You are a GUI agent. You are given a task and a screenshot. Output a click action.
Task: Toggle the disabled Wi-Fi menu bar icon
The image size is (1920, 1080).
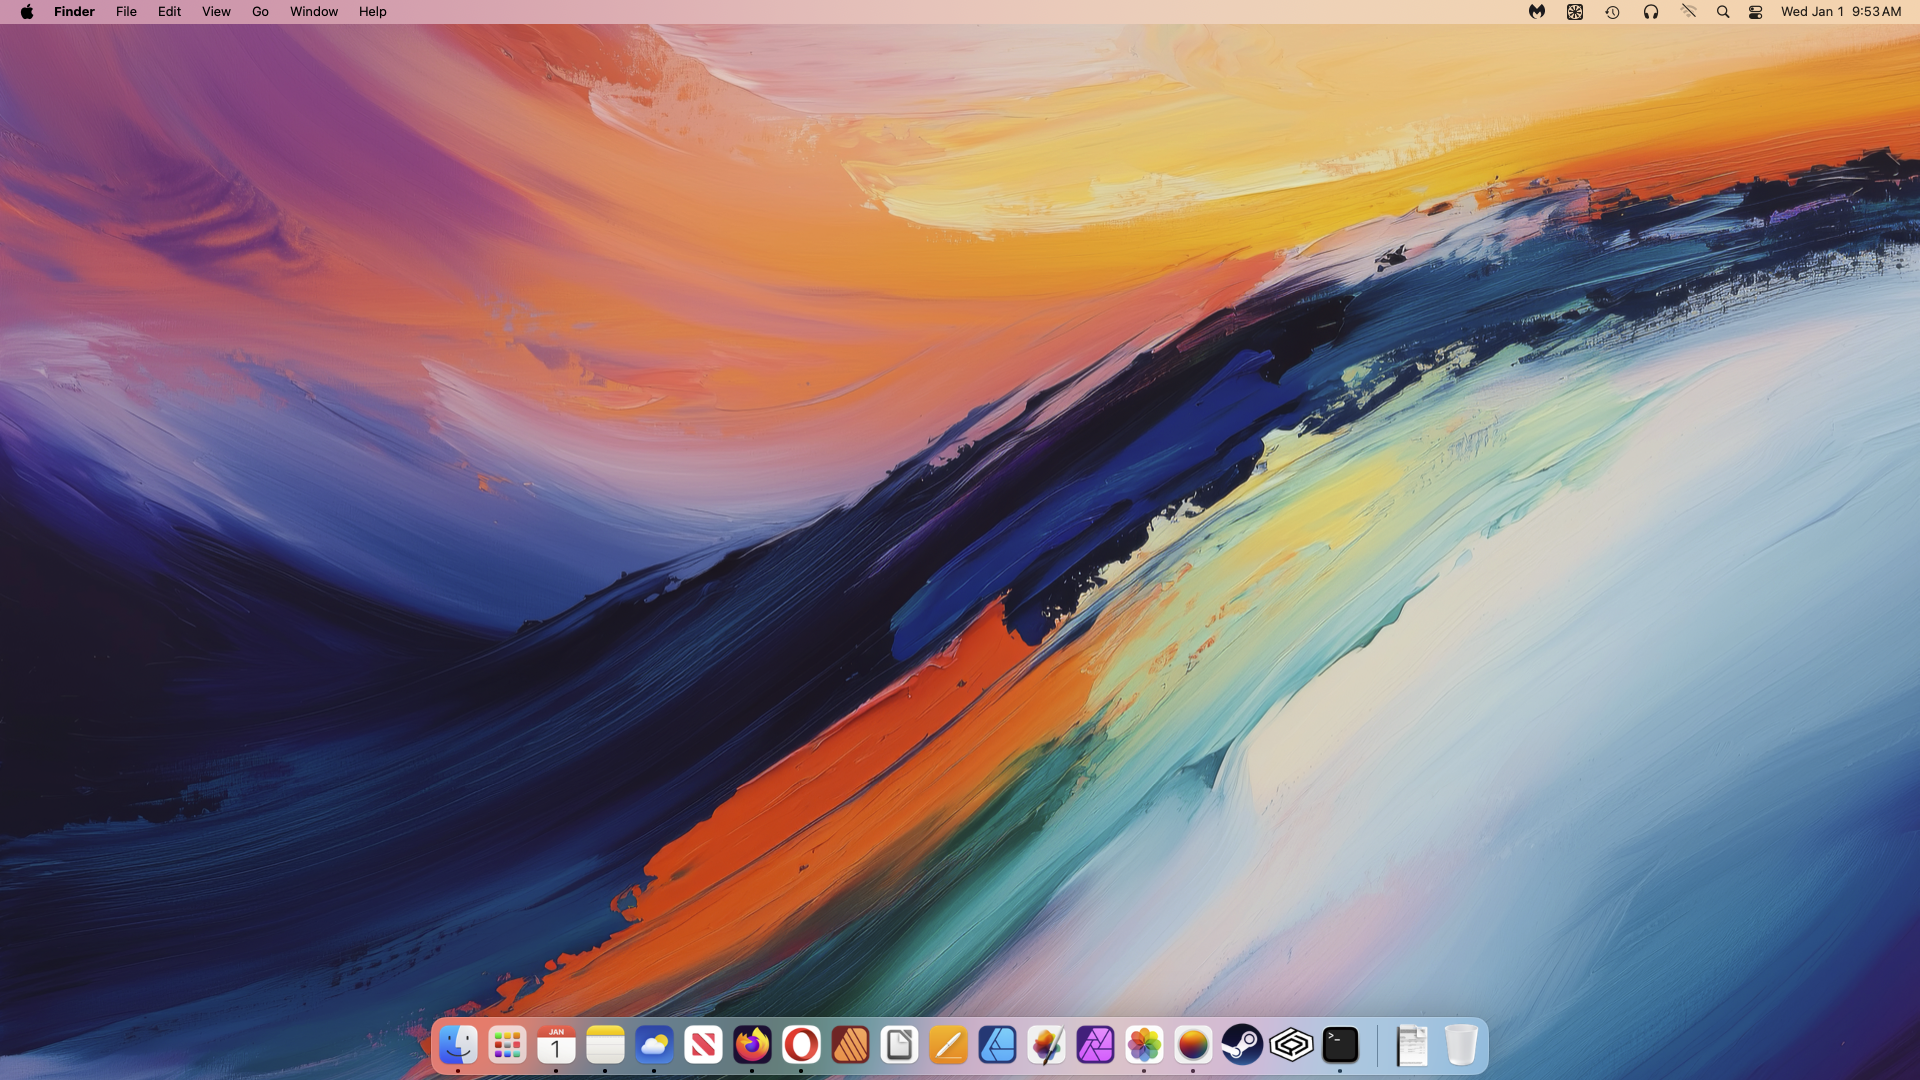pyautogui.click(x=1688, y=12)
